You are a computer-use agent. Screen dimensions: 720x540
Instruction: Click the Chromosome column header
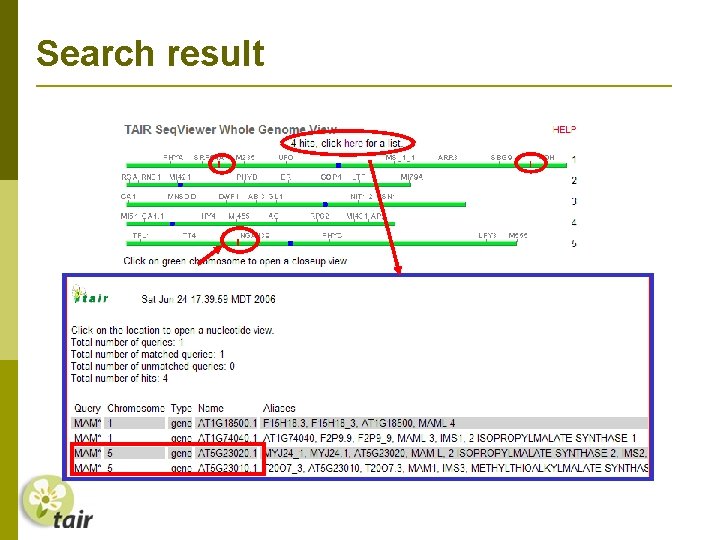coord(136,408)
